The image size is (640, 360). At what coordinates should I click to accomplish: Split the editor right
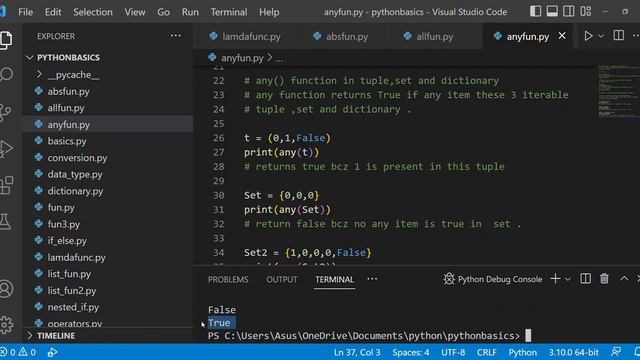[618, 36]
